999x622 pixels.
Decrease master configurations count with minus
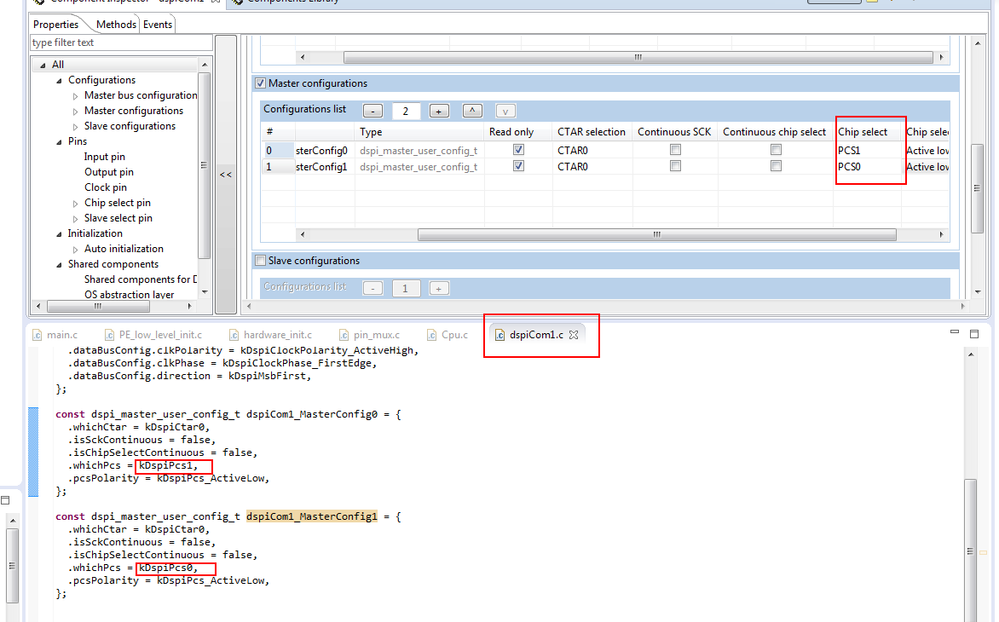coord(373,112)
